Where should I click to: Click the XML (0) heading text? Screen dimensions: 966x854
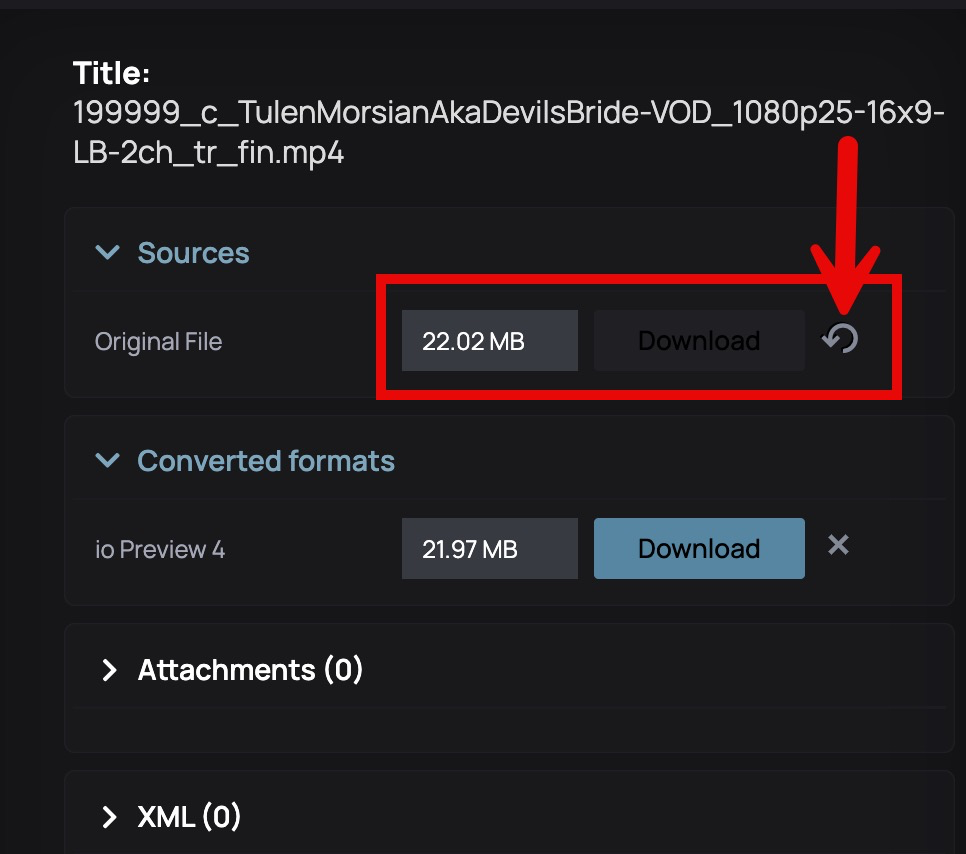click(x=189, y=818)
